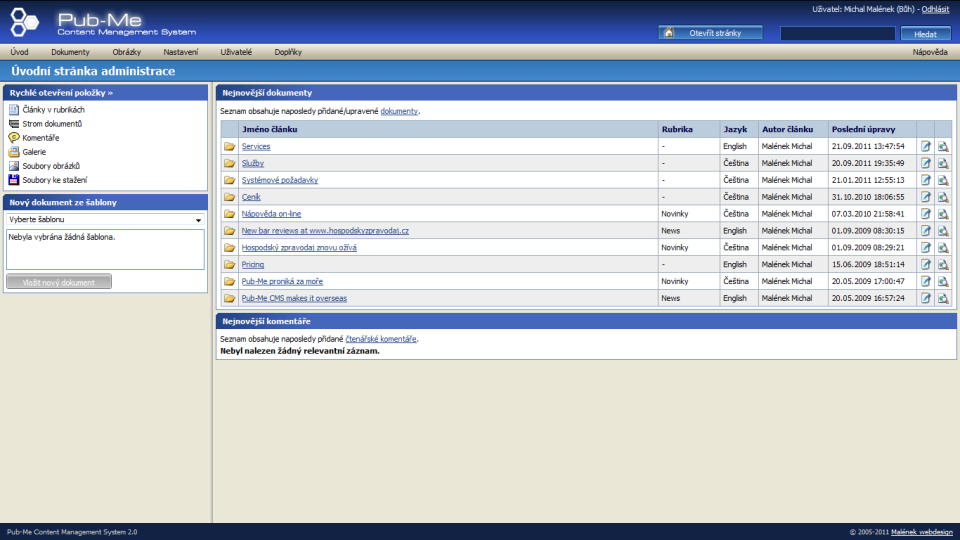Image resolution: width=960 pixels, height=540 pixels.
Task: Open the Vyberte šablonu dropdown
Action: [105, 219]
